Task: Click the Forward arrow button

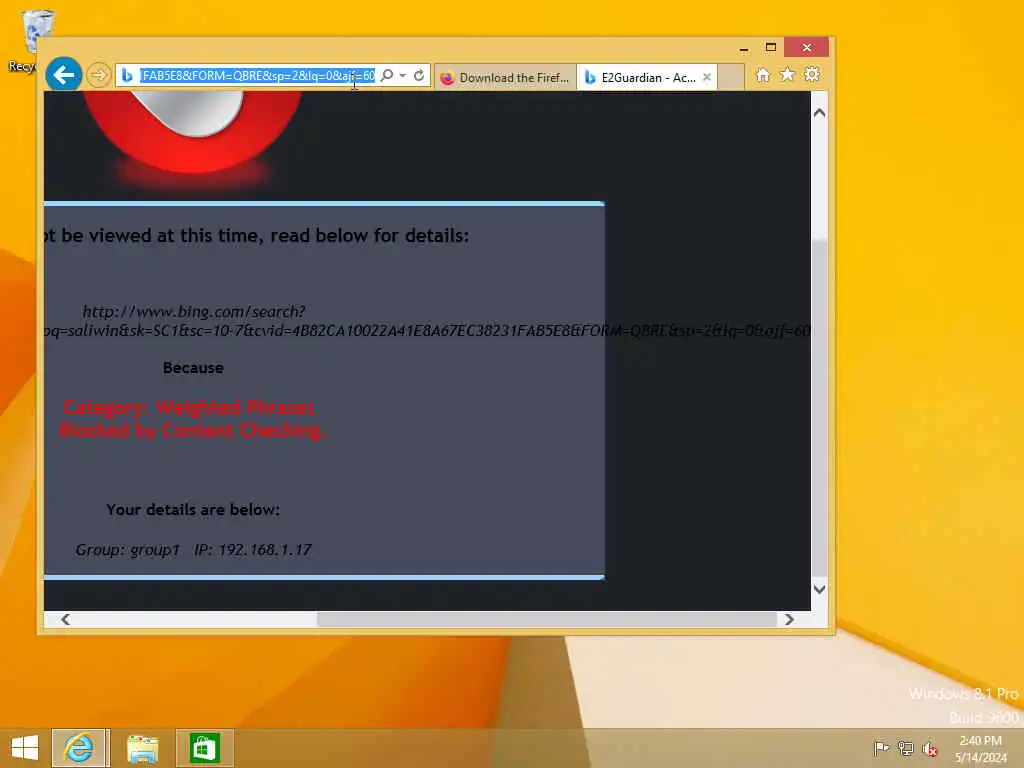Action: coord(99,75)
